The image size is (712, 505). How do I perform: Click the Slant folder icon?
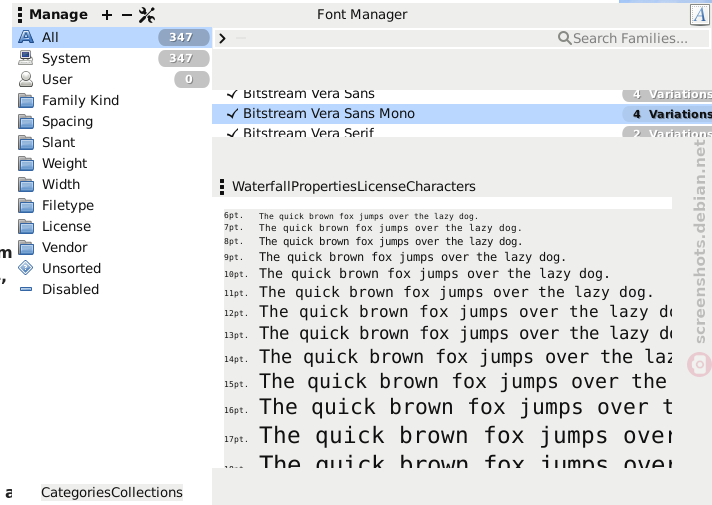(x=26, y=142)
